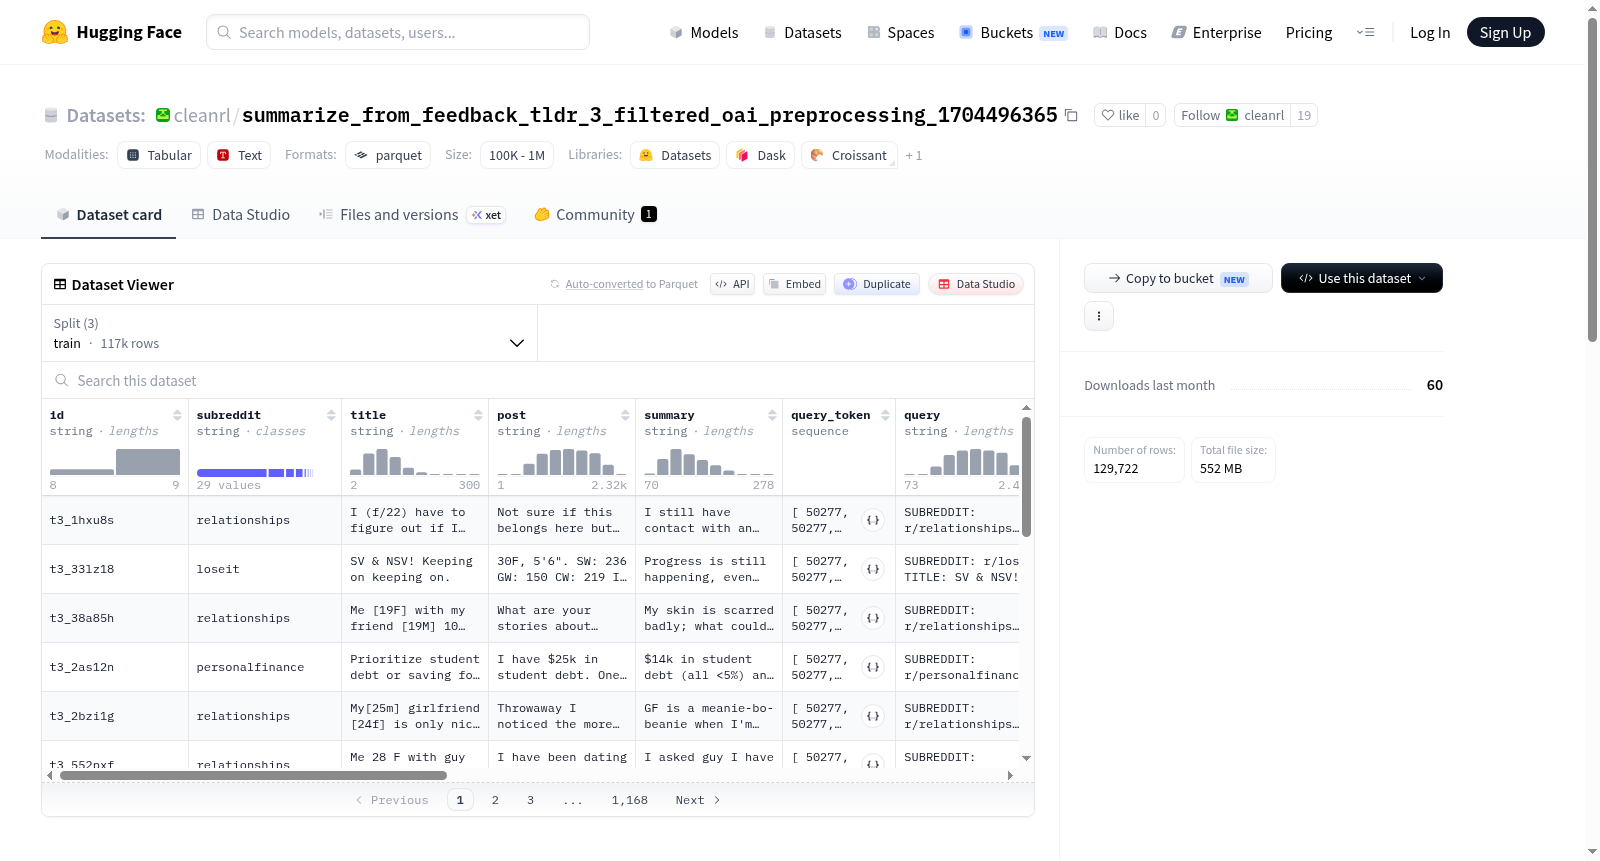The height and width of the screenshot is (861, 1600).
Task: Click Next page in pagination
Action: 698,800
